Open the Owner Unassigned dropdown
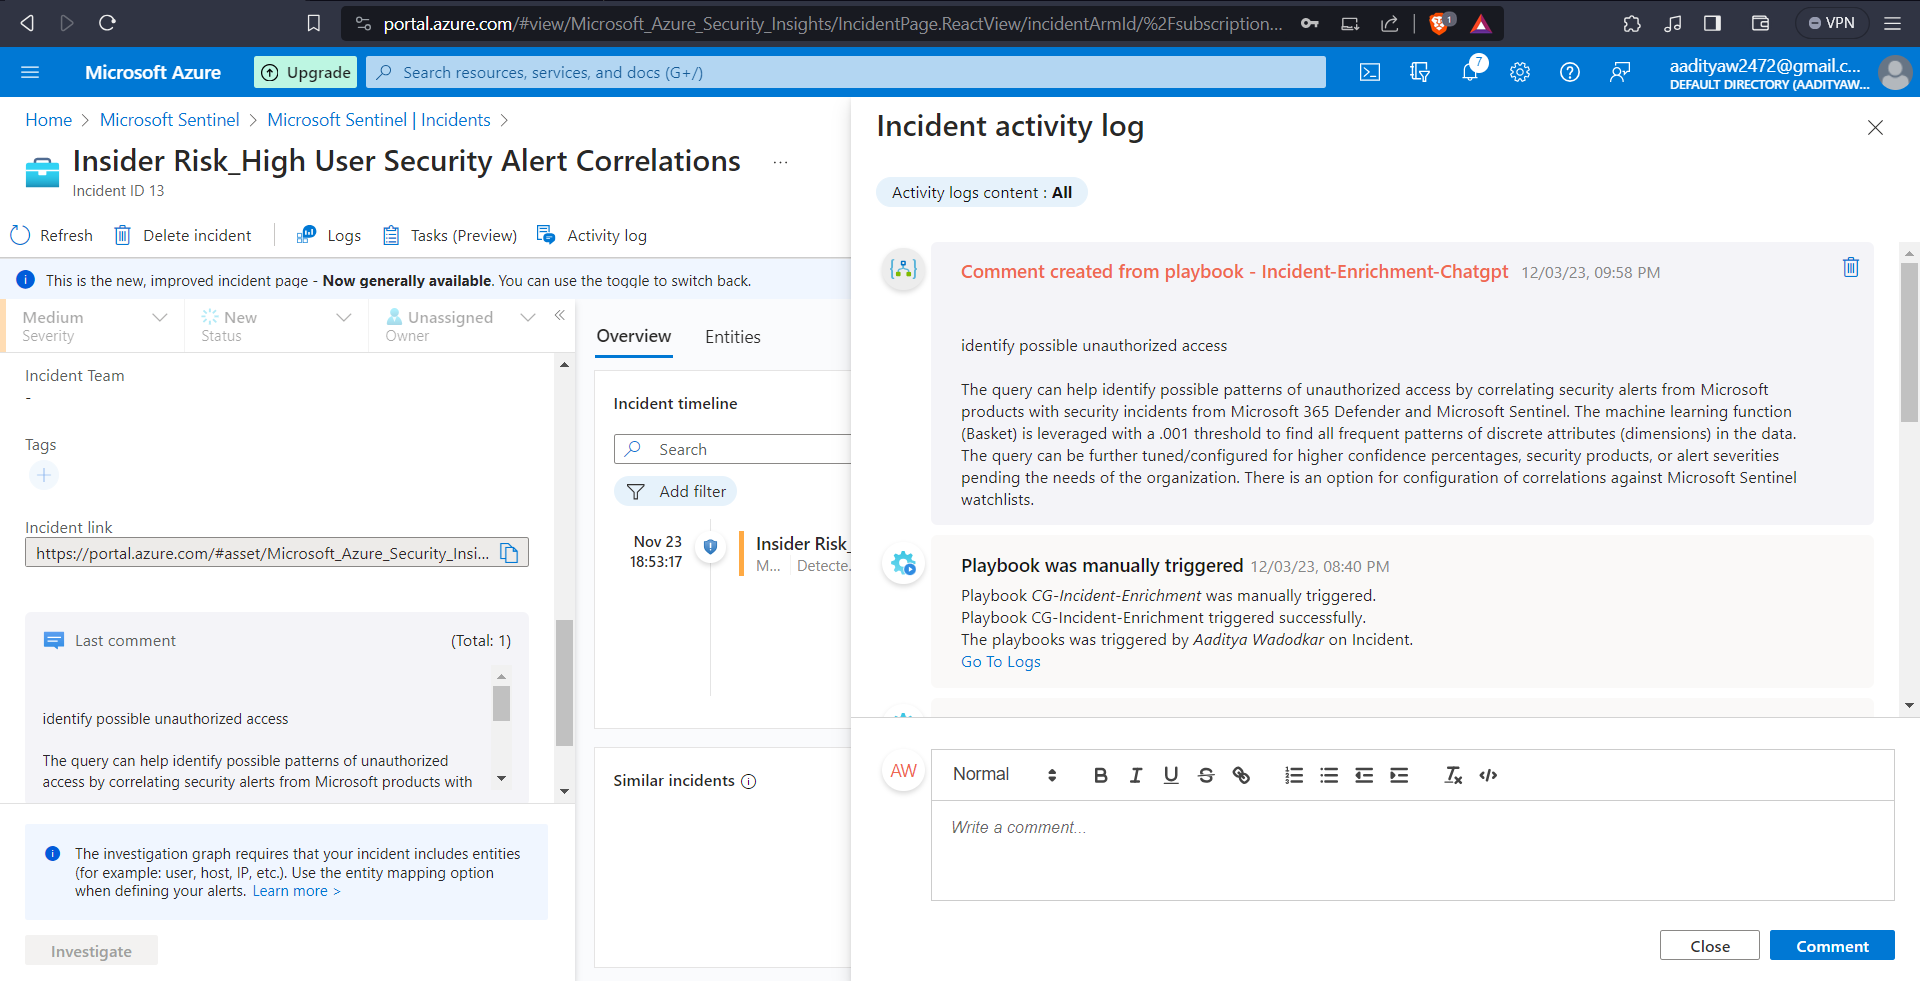 (x=460, y=326)
